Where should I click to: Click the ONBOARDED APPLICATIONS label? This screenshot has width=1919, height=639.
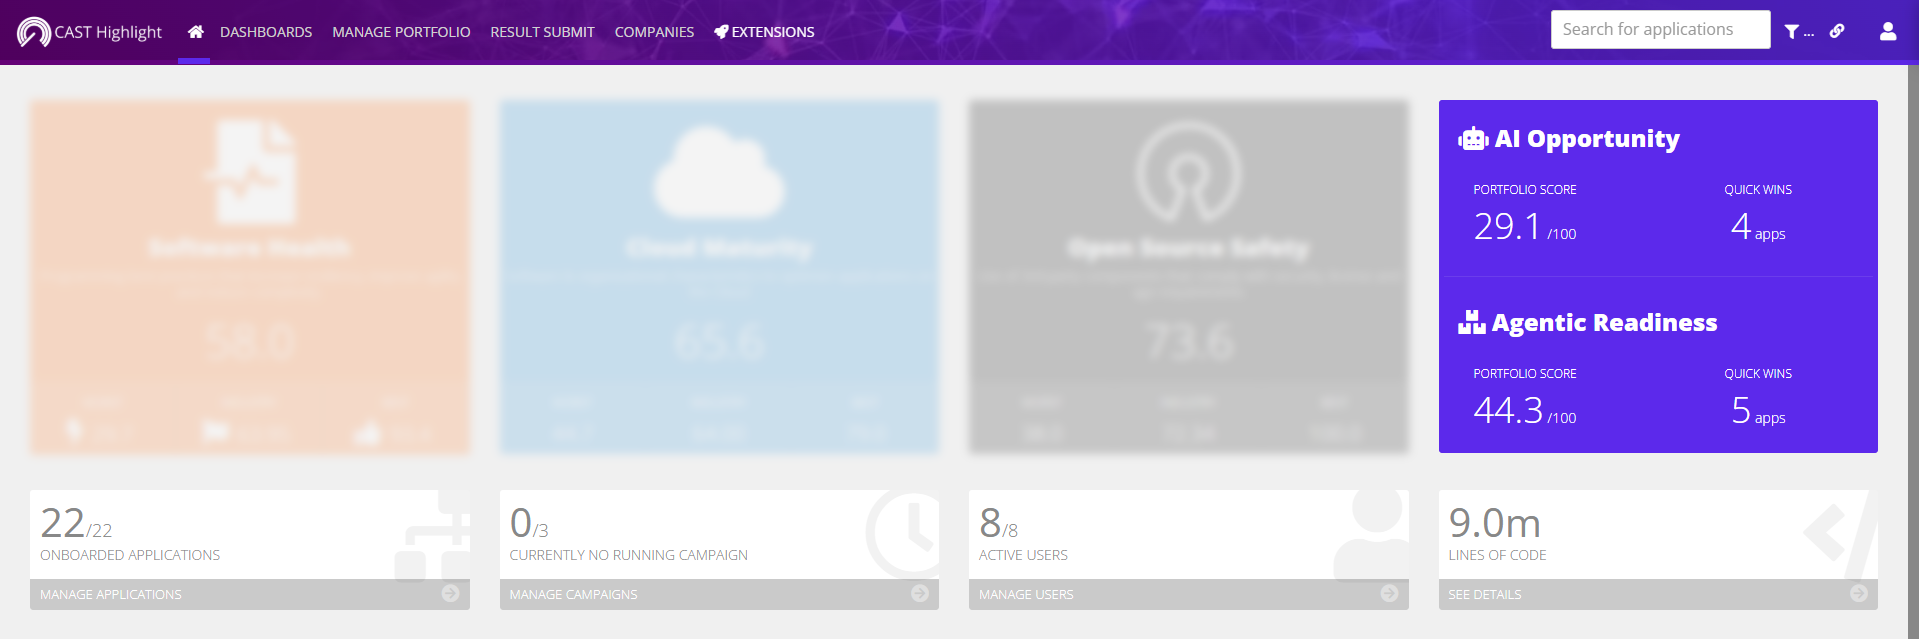(130, 555)
